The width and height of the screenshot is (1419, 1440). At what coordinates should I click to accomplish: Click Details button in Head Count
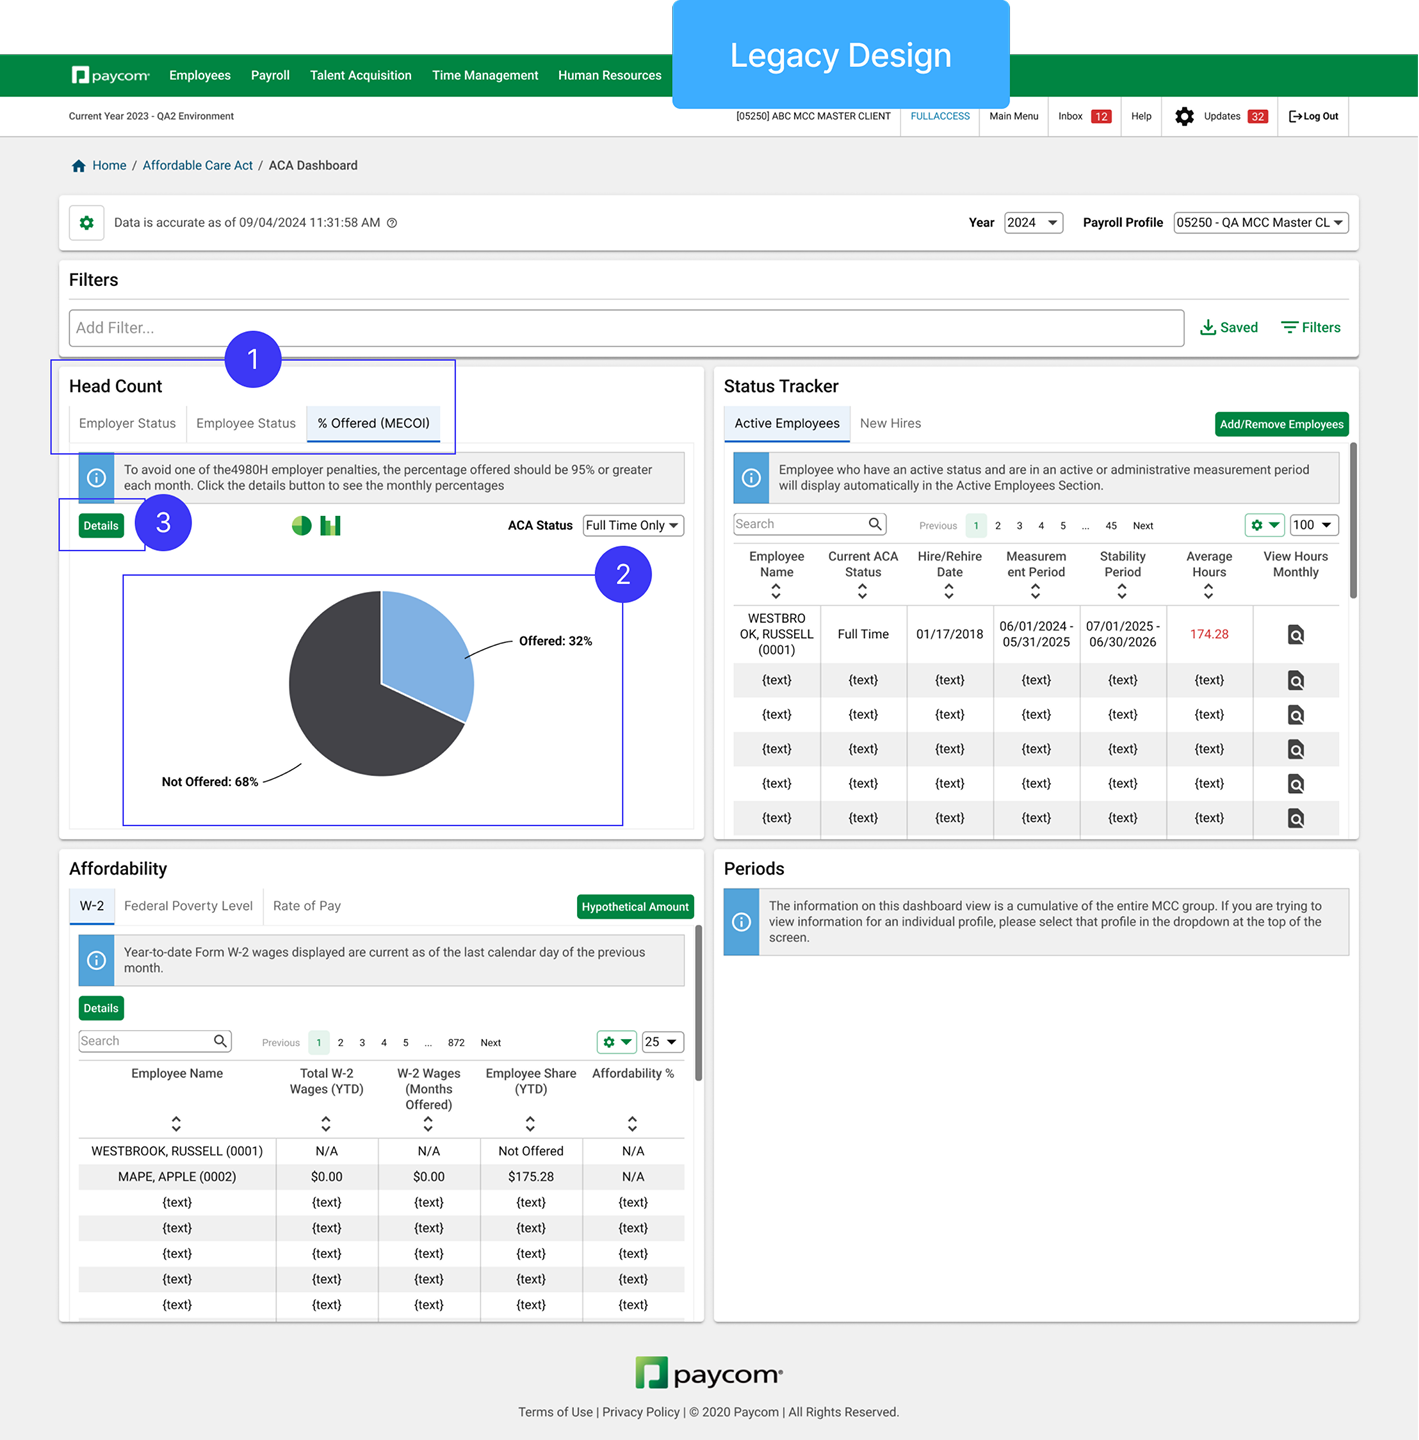point(101,526)
